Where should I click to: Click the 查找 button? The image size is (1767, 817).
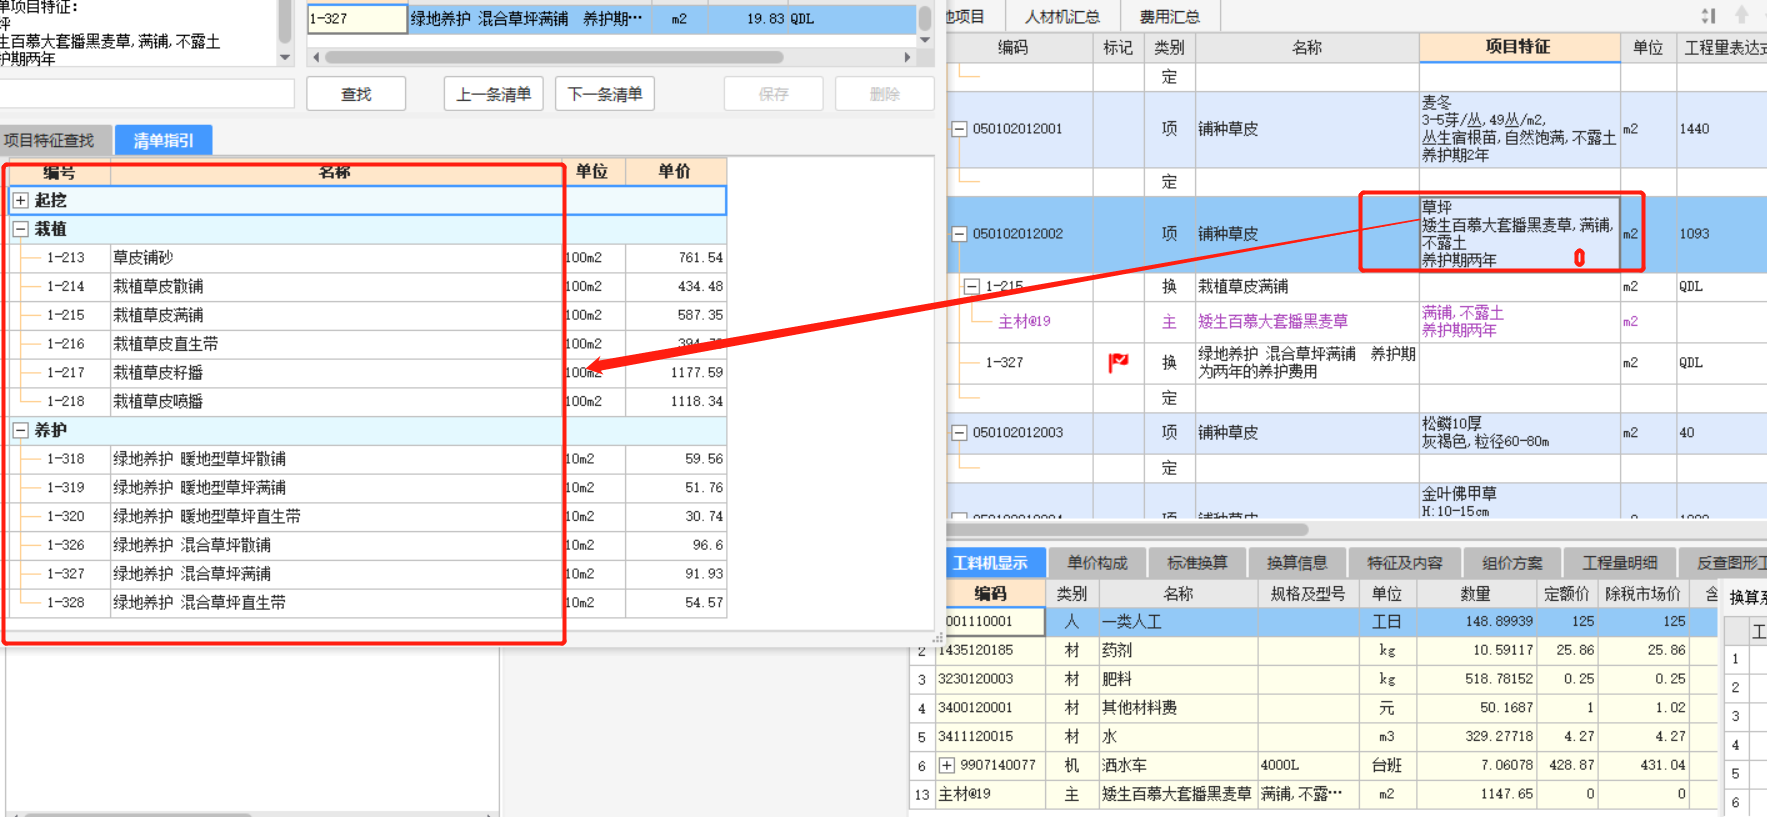356,94
